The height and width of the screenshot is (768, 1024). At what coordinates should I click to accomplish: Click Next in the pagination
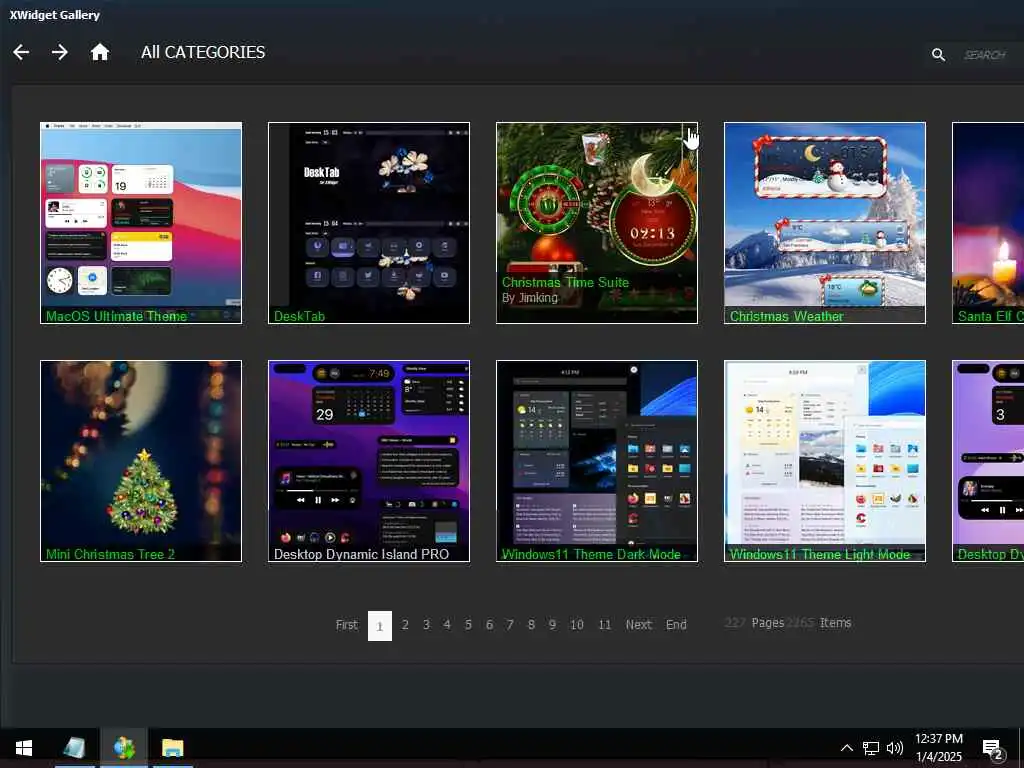click(x=639, y=625)
